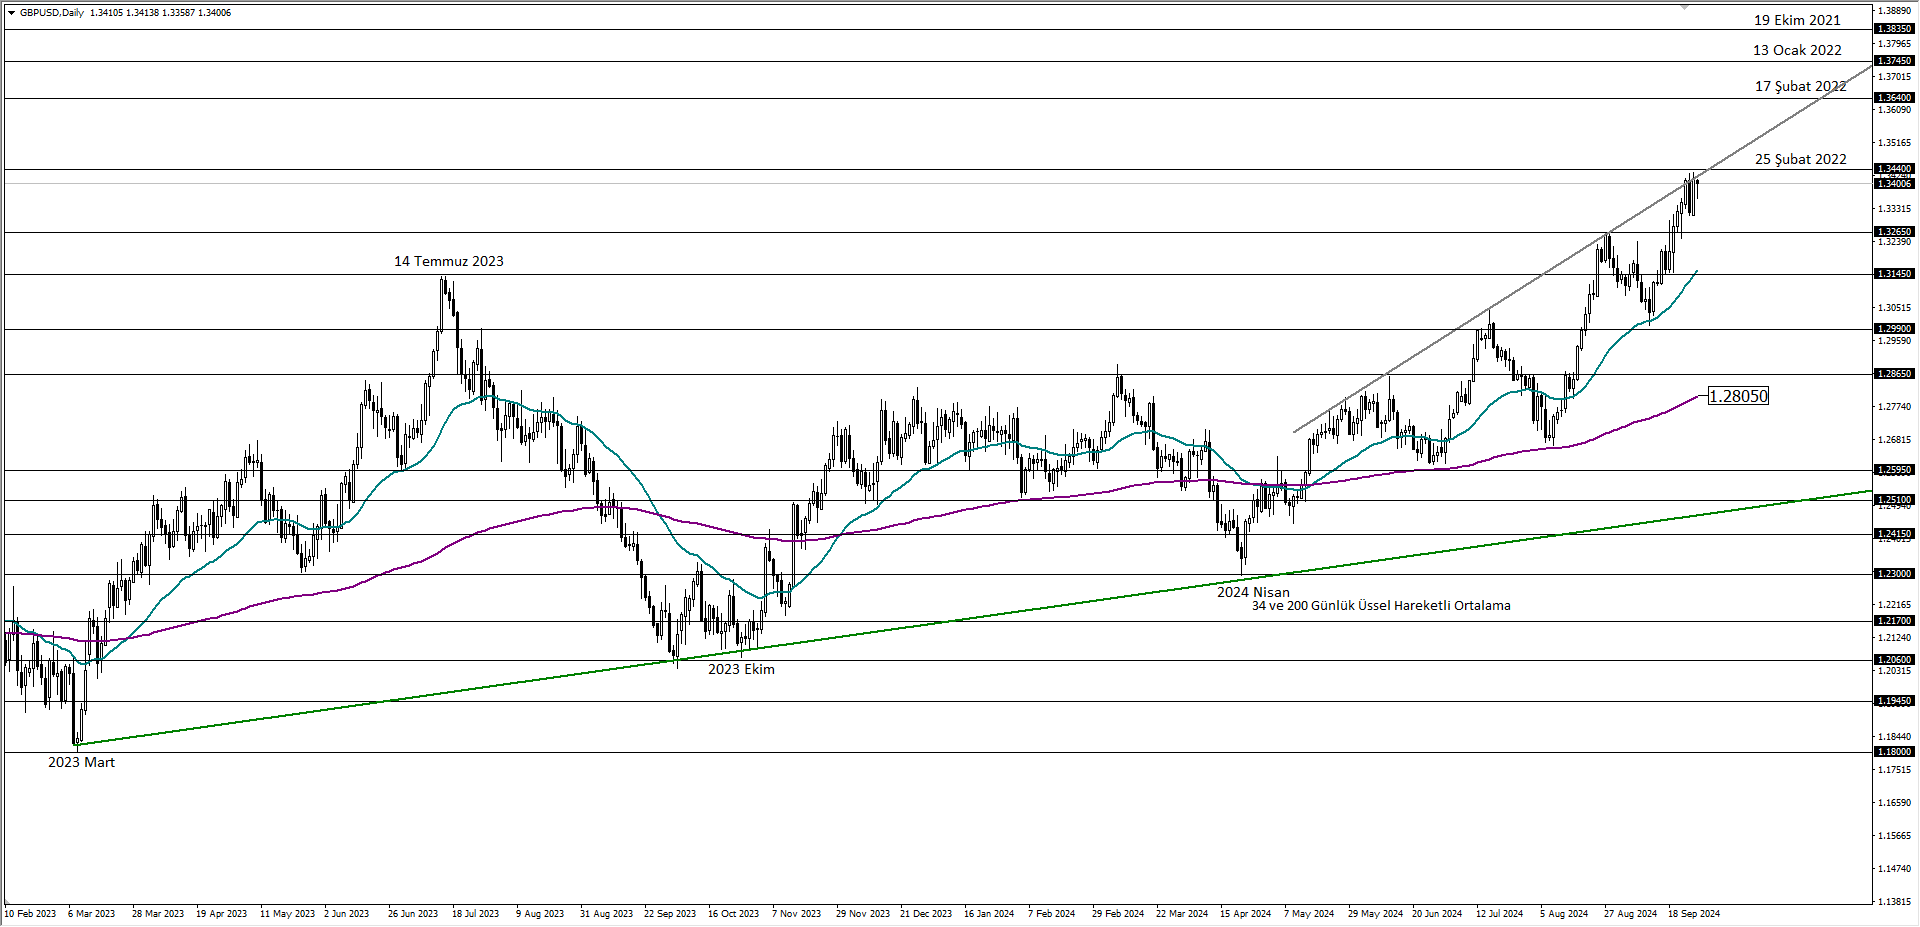Click the 29 May 2024 date on time axis
This screenshot has width=1920, height=927.
[1375, 914]
